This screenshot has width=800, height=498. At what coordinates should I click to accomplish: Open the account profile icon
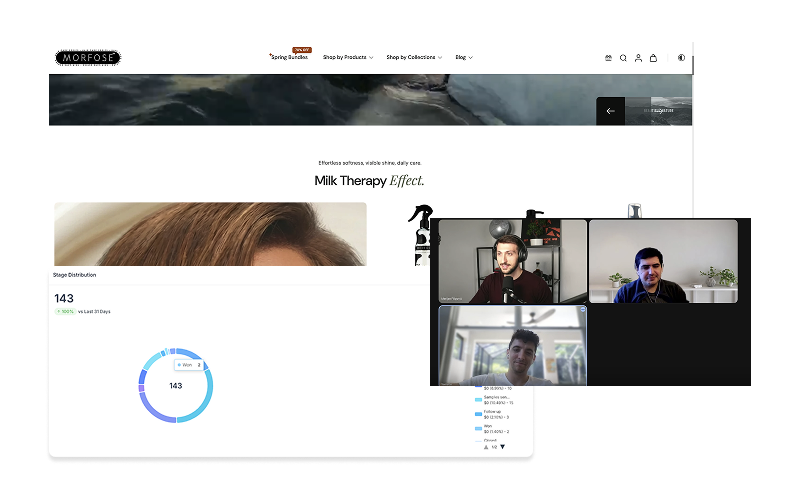click(638, 58)
